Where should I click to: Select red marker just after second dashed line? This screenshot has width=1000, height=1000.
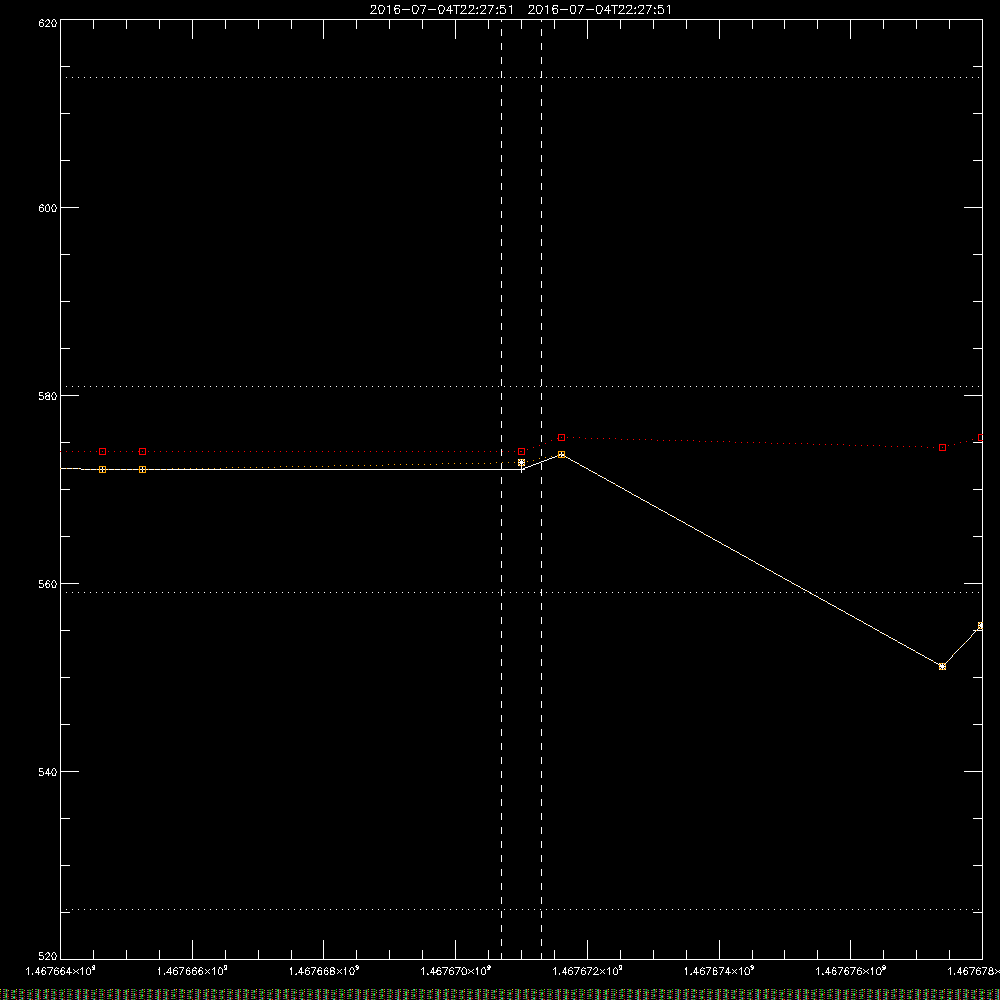[561, 438]
